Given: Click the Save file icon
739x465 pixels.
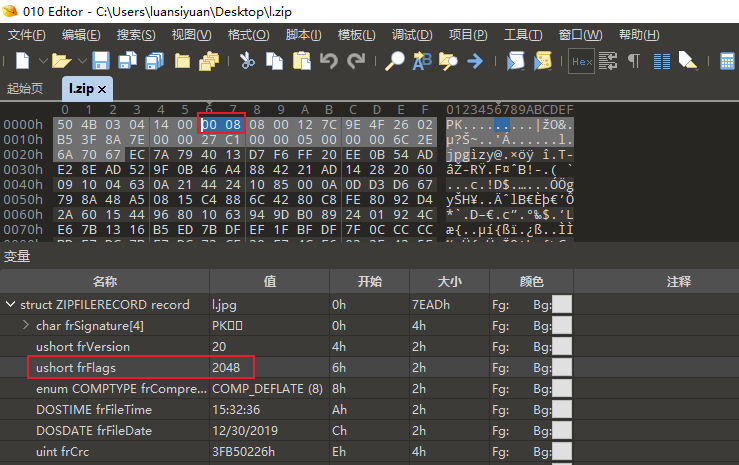Looking at the screenshot, I should coord(101,61).
